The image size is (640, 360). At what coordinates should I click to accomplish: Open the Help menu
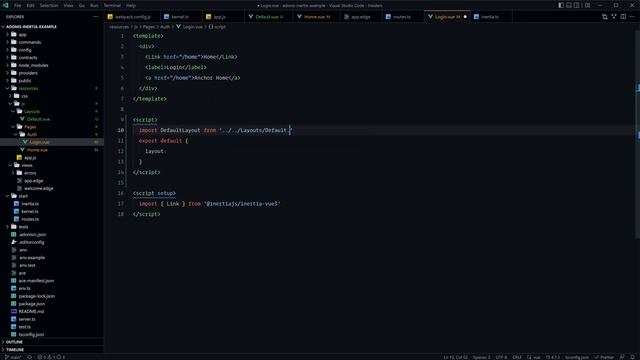pos(131,5)
